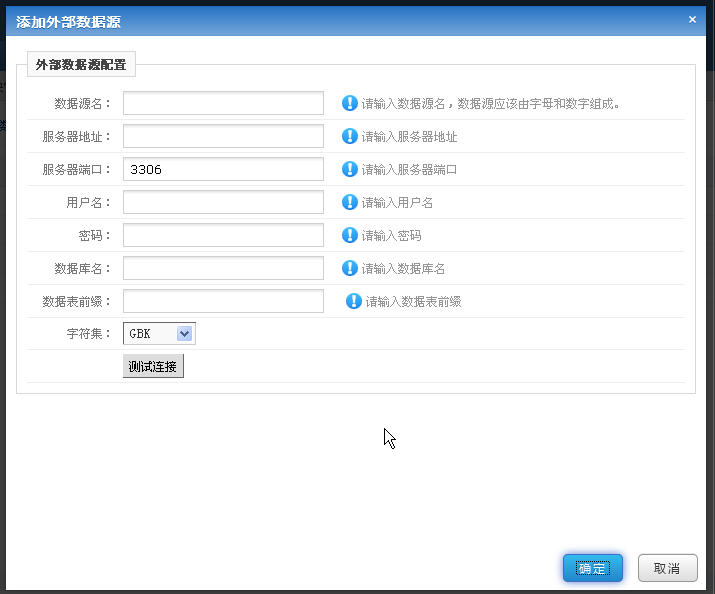Click the 数据表前缀 label
Image resolution: width=715 pixels, height=594 pixels.
point(77,301)
